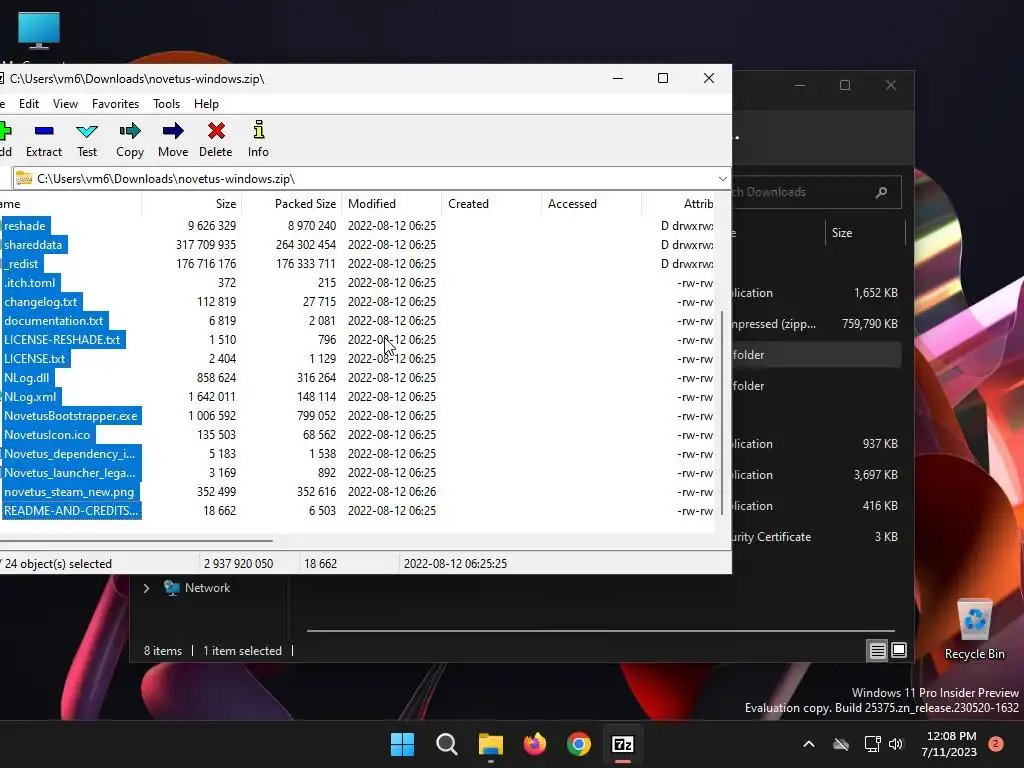
Task: Select the Security Certificate 3 KB row
Action: (816, 537)
